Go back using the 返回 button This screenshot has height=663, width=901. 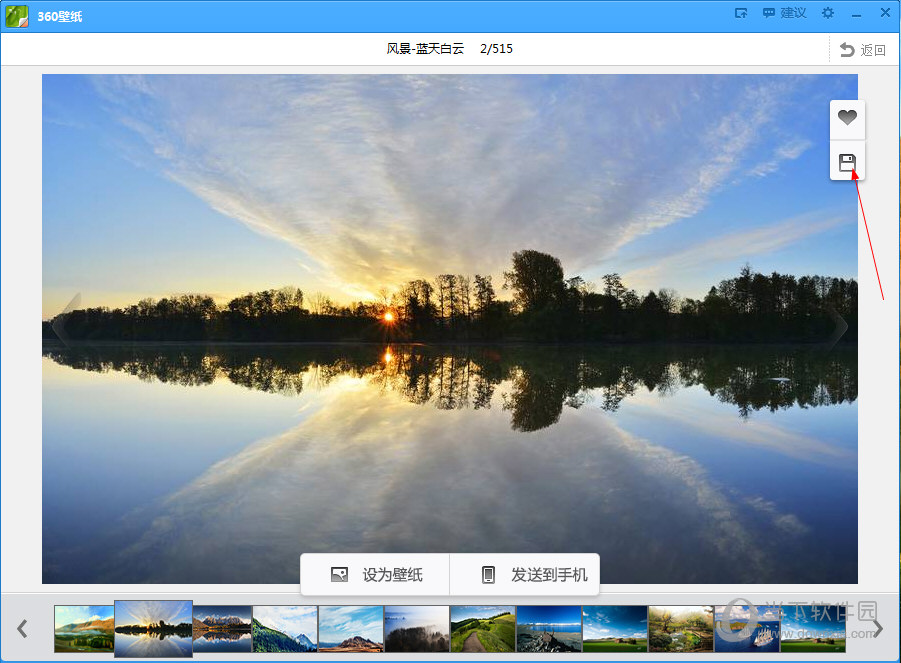click(862, 49)
